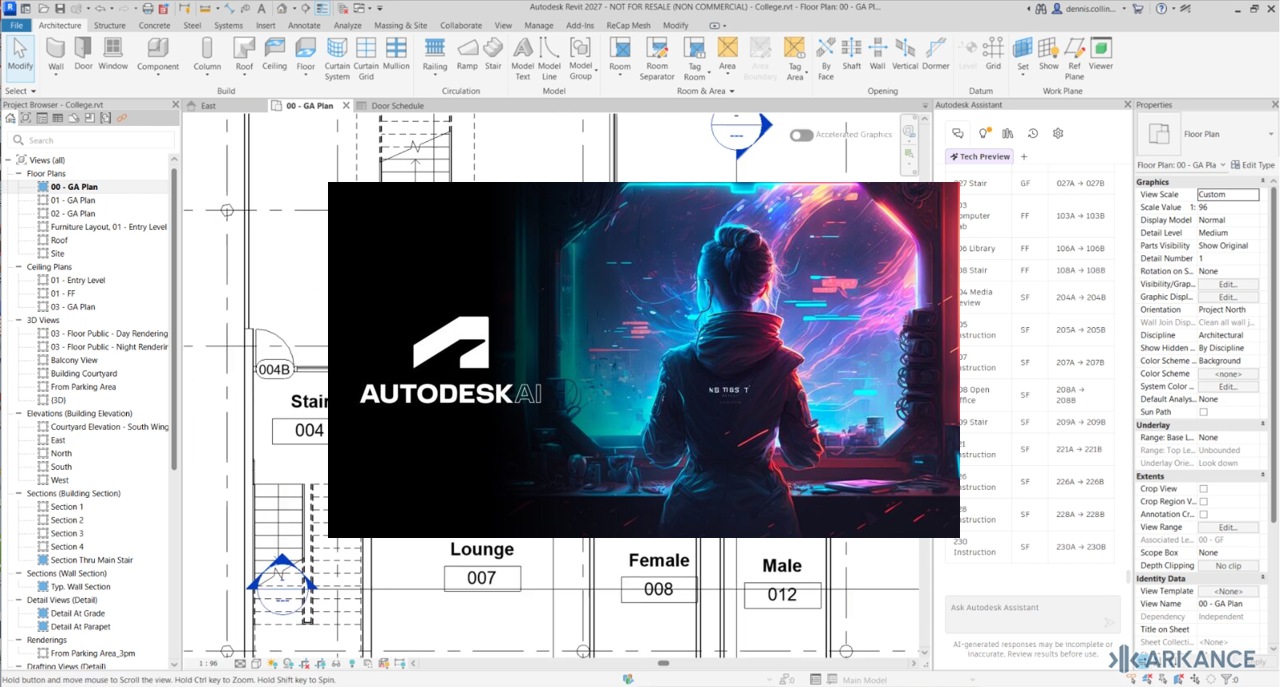Select the Railing tool
1280x687 pixels.
pyautogui.click(x=435, y=54)
